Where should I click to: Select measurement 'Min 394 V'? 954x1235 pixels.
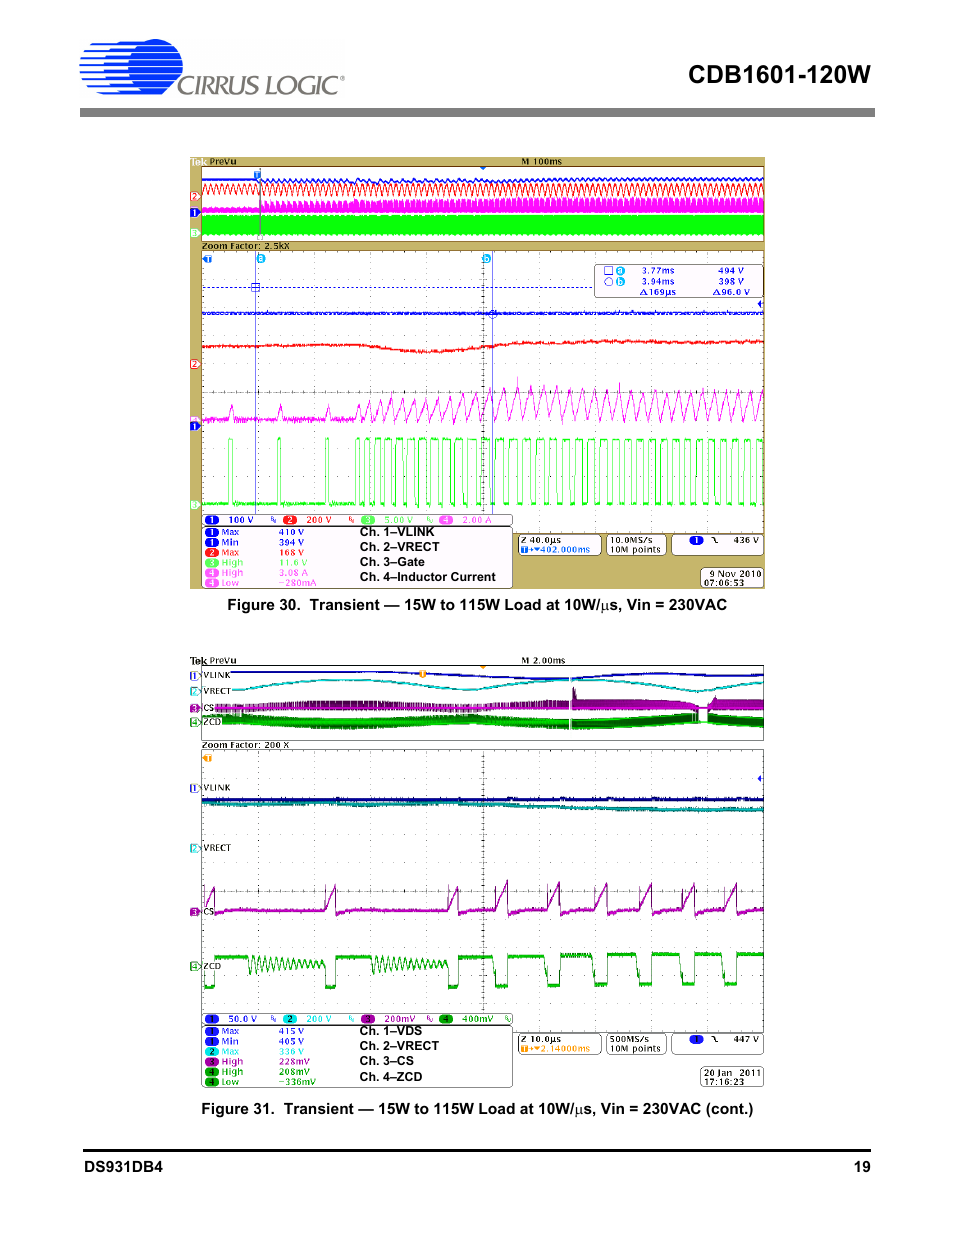255,542
